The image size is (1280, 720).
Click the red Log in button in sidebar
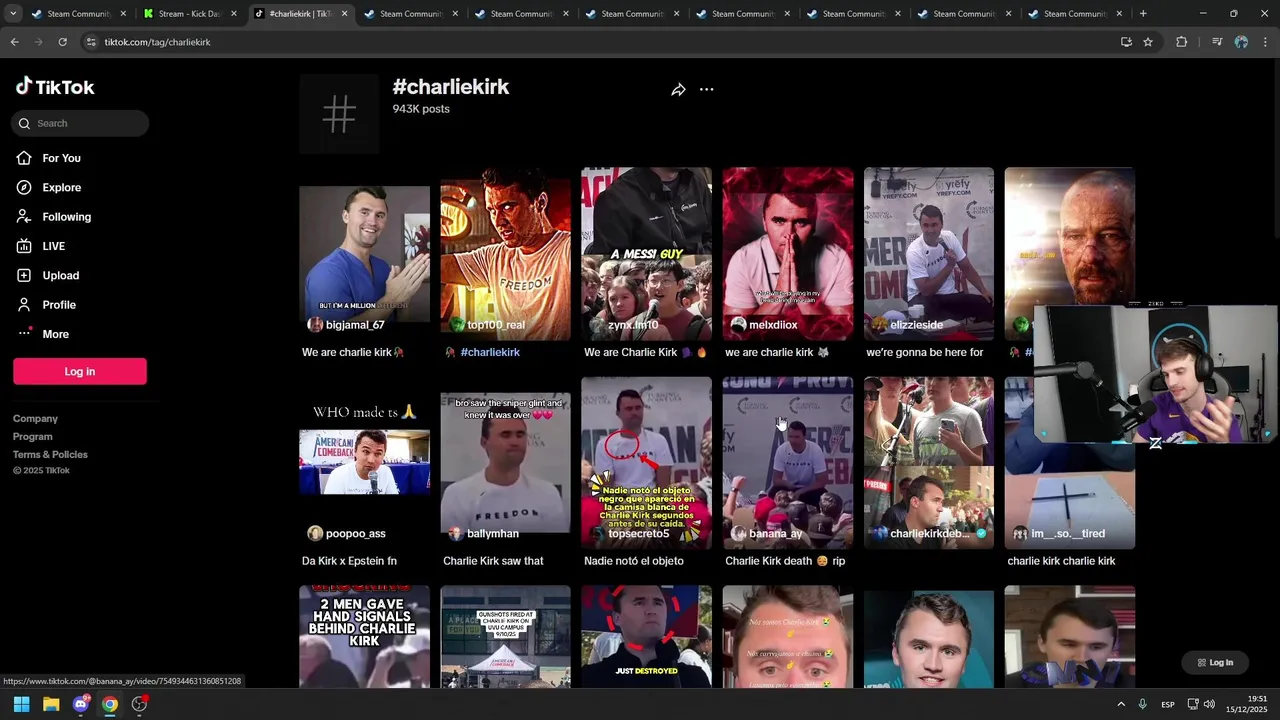point(80,371)
